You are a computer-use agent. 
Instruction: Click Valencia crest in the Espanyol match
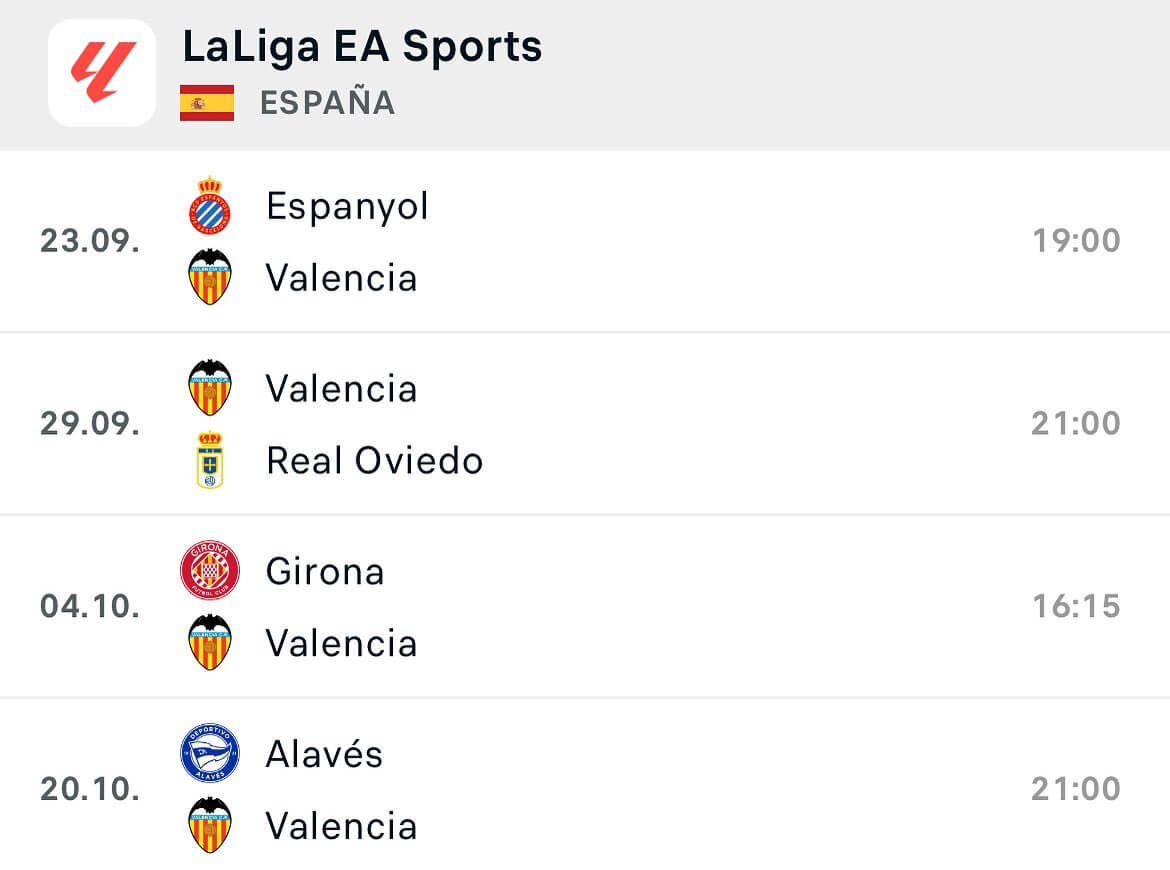coord(210,277)
